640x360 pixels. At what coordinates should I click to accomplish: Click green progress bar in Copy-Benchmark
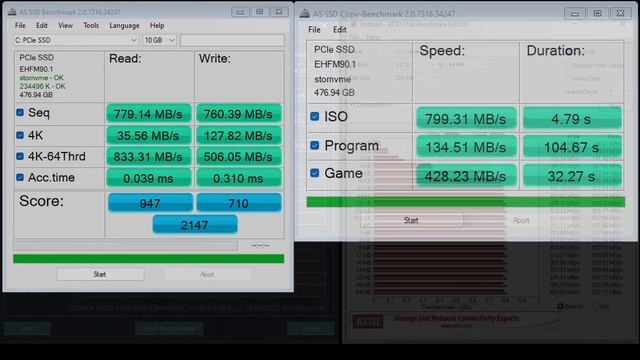(466, 202)
